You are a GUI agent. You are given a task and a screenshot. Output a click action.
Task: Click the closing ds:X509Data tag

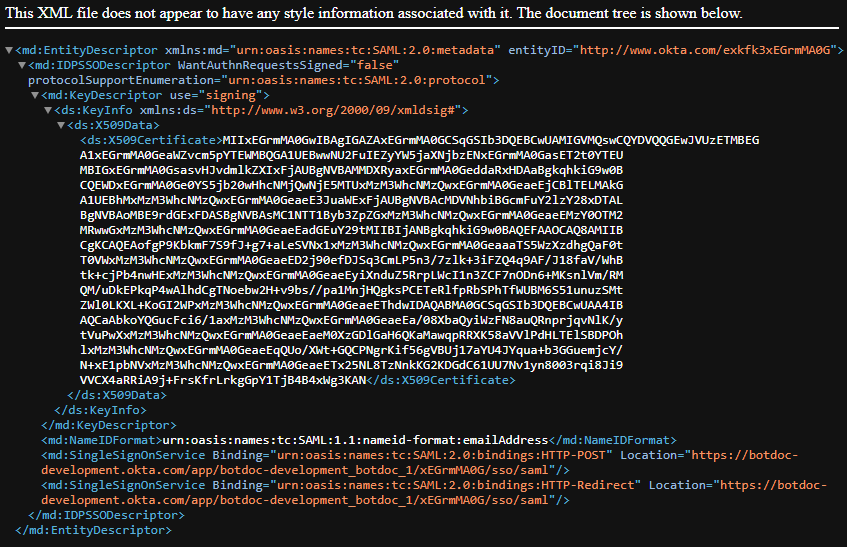[x=117, y=395]
